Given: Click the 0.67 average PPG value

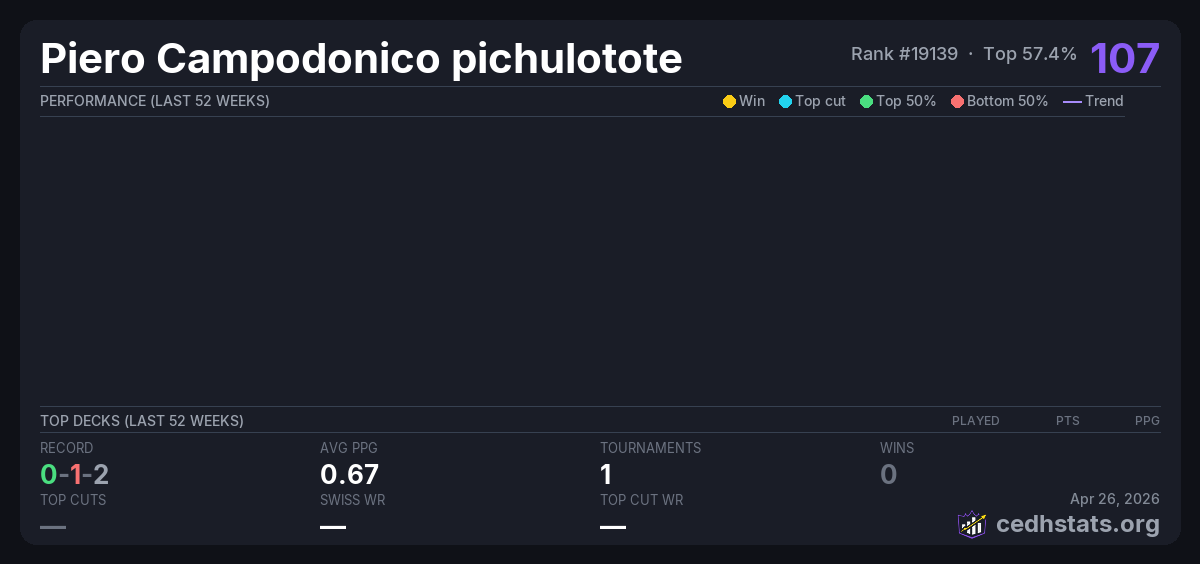Looking at the screenshot, I should (x=349, y=474).
